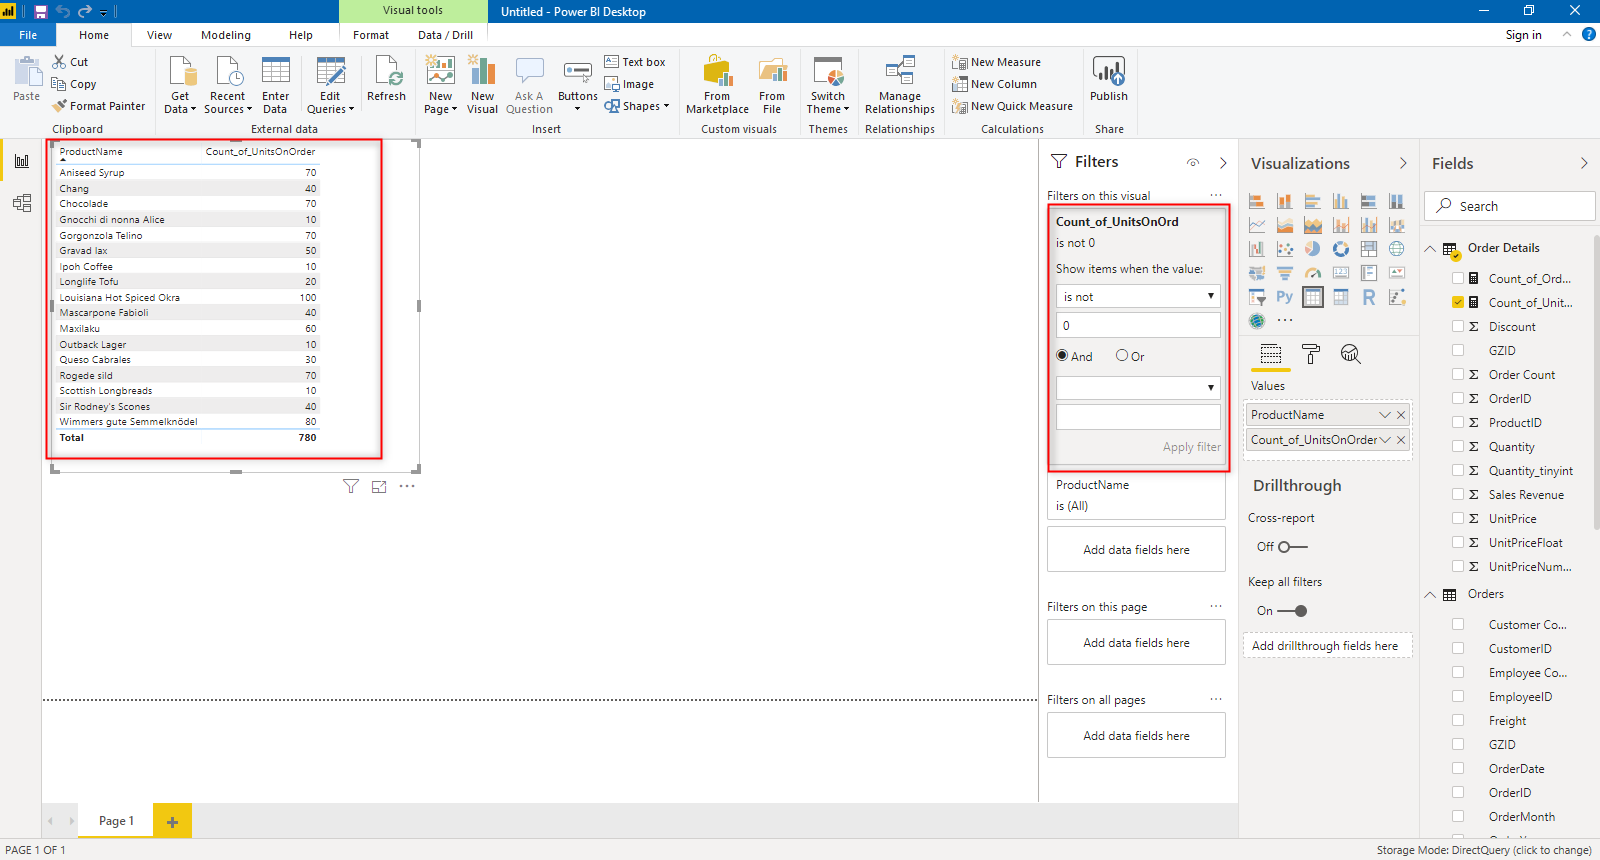Click the Refresh ribbon icon
The image size is (1600, 860).
click(386, 79)
